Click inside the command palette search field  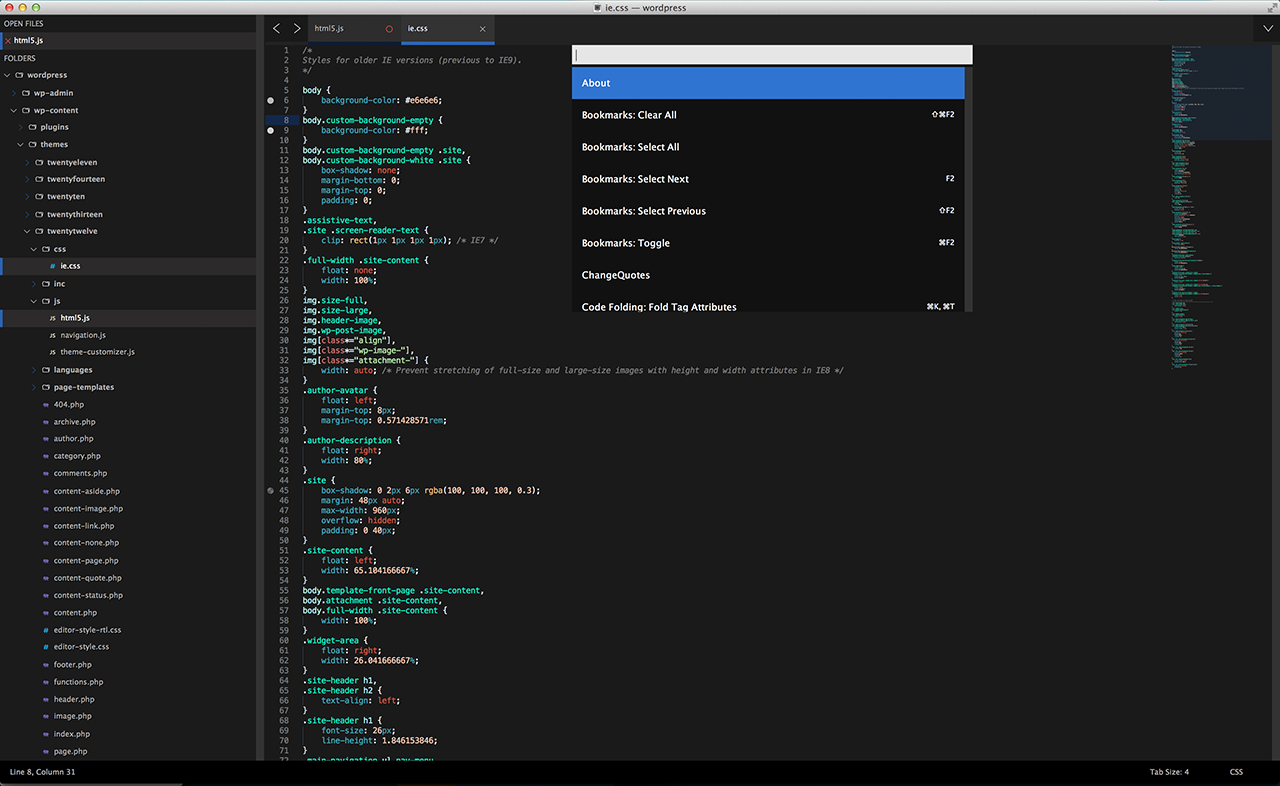click(x=770, y=54)
